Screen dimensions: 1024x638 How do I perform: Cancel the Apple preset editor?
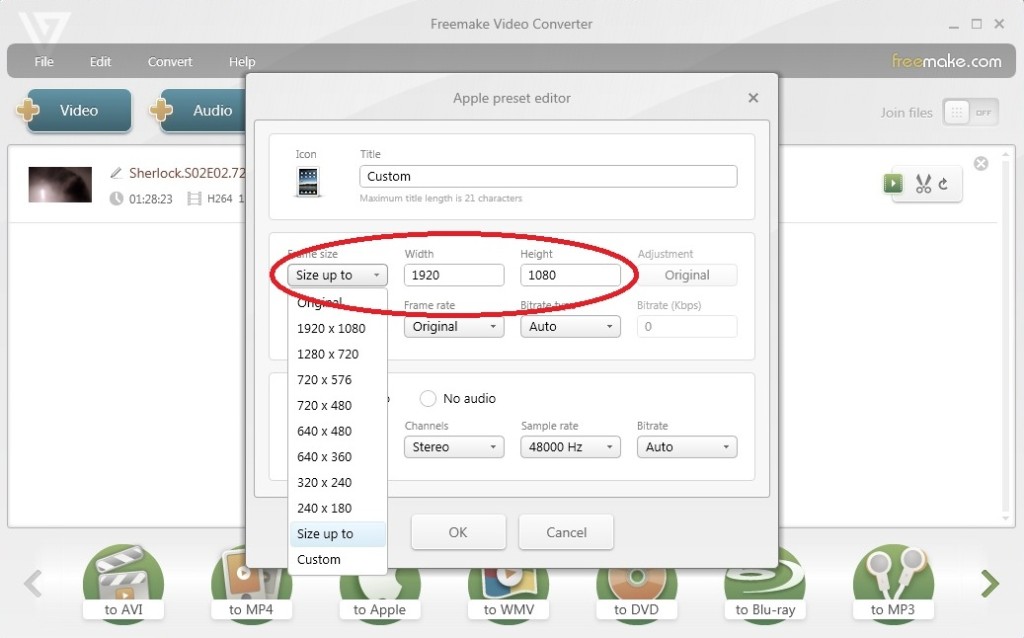coord(566,532)
